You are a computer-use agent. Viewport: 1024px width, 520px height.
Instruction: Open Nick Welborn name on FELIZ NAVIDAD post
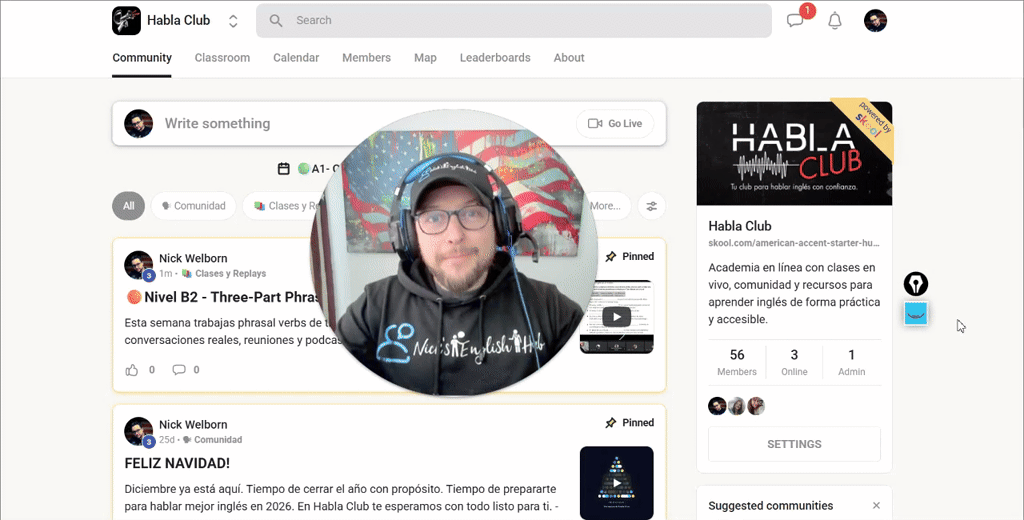point(193,425)
